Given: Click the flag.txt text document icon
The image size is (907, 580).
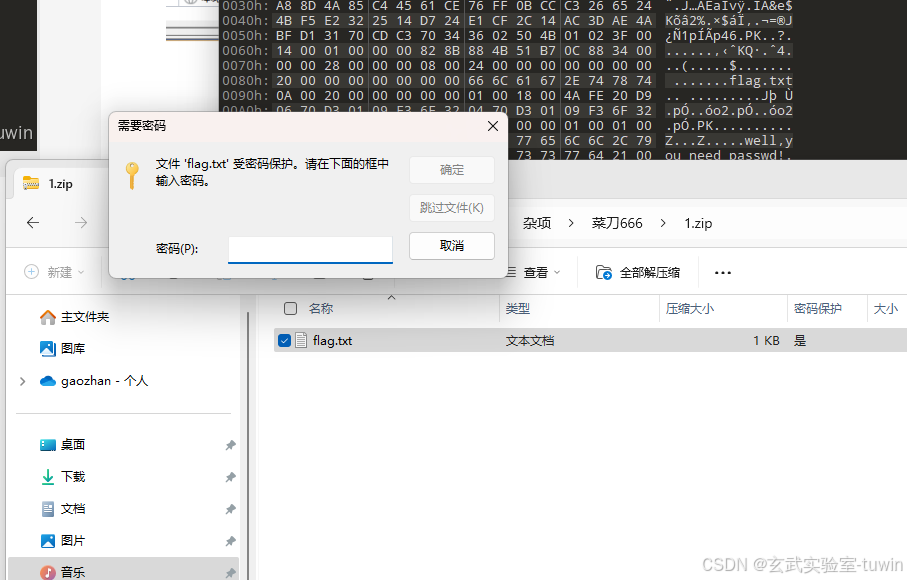Looking at the screenshot, I should (301, 341).
